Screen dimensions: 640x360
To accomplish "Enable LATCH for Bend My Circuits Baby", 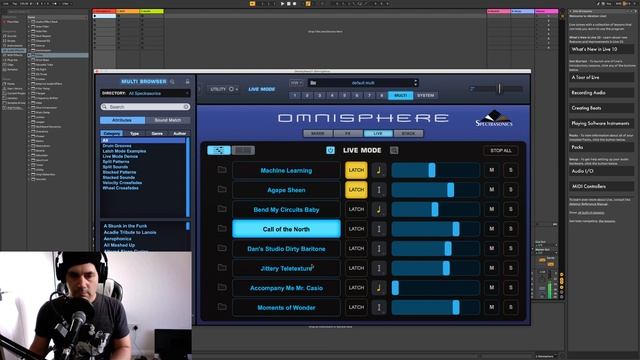I will click(x=356, y=209).
